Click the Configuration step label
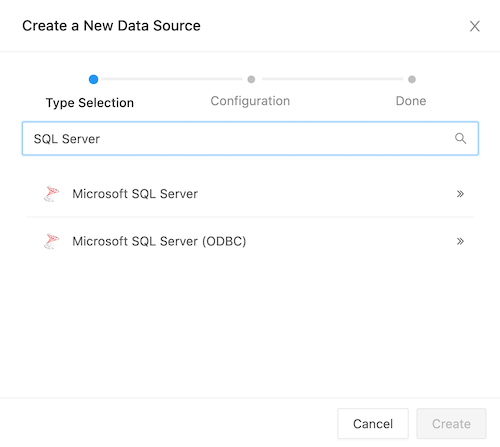This screenshot has height=447, width=500. click(250, 101)
